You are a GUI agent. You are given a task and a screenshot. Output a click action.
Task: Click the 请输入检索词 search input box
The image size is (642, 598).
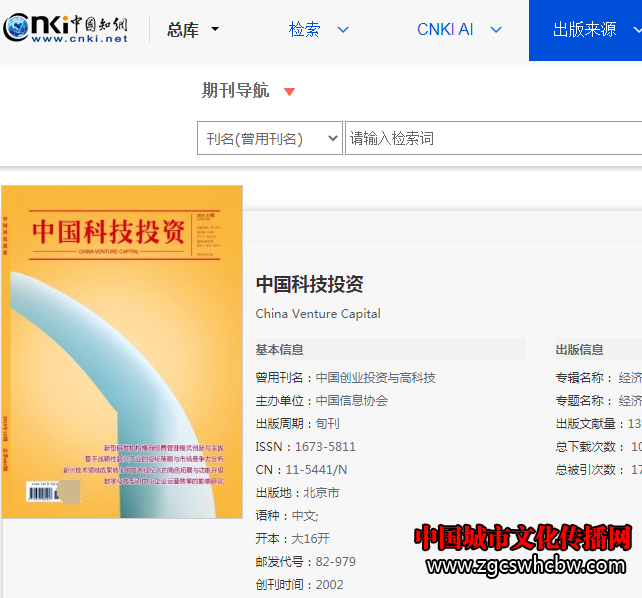[490, 139]
